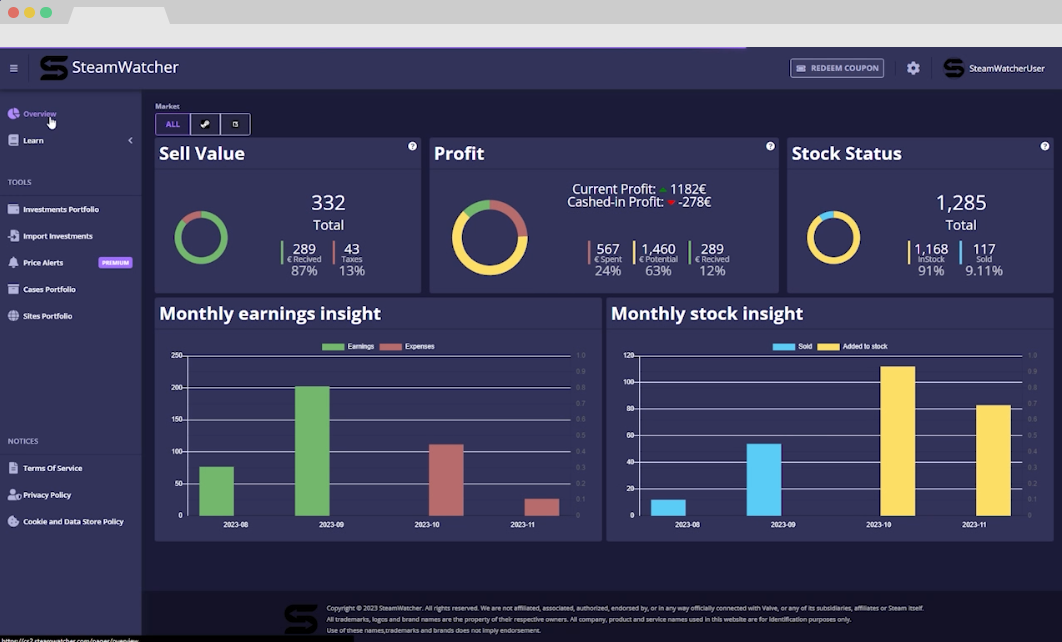The width and height of the screenshot is (1062, 642).
Task: Open the settings gear icon
Action: tap(913, 68)
